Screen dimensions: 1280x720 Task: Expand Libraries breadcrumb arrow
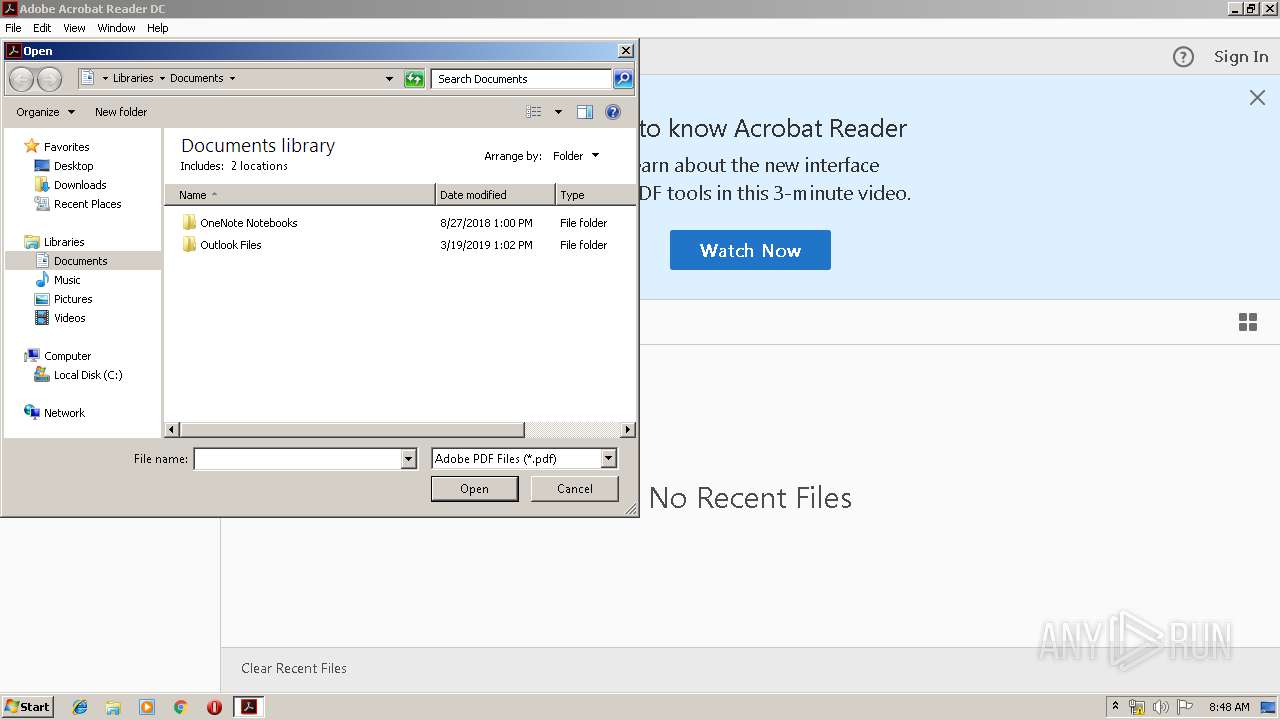click(162, 78)
